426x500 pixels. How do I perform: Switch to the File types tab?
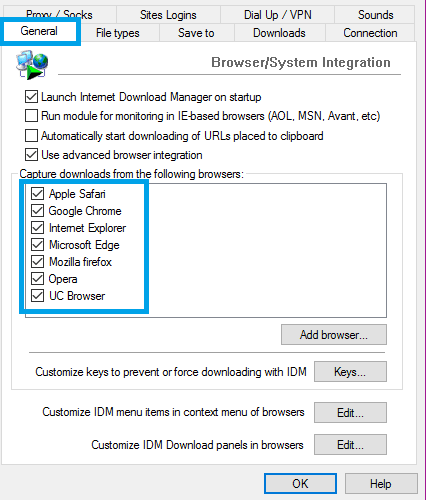pyautogui.click(x=118, y=33)
